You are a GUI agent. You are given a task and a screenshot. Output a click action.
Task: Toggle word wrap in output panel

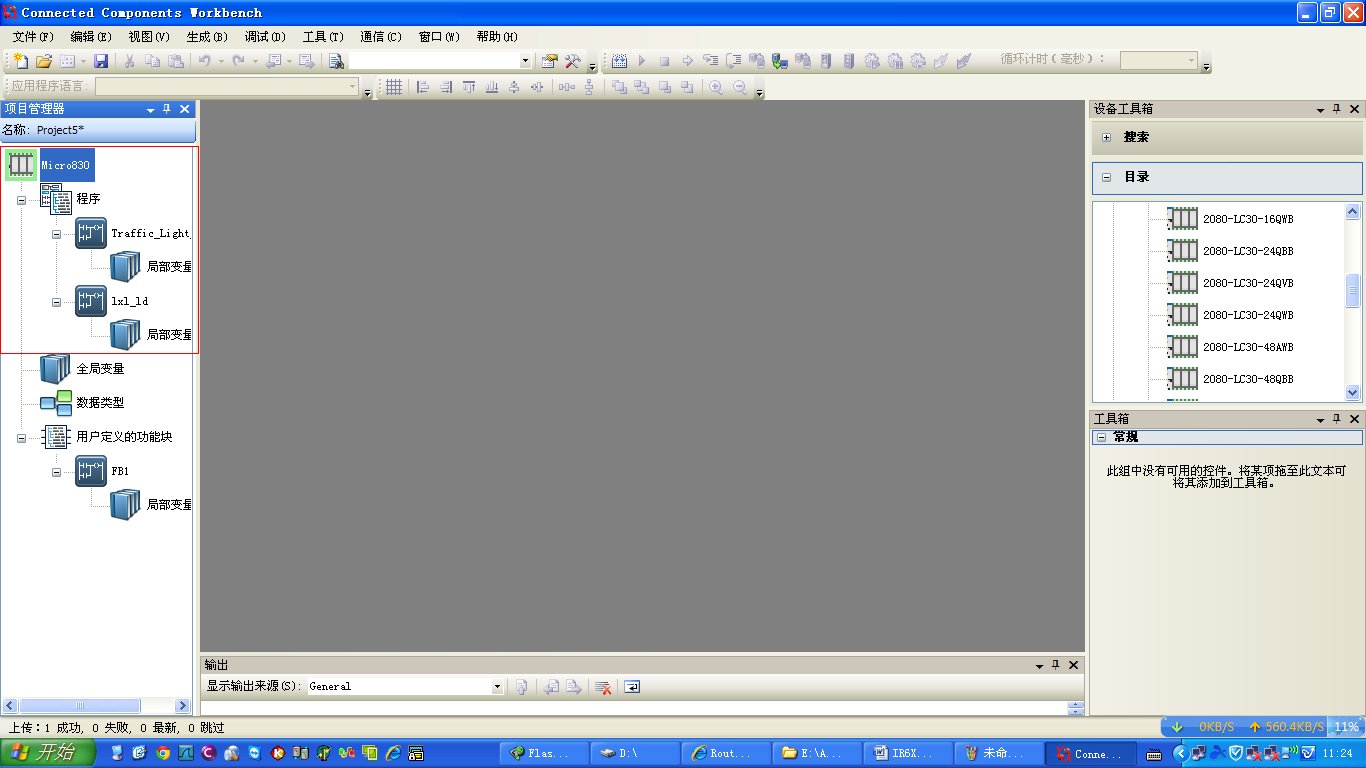(x=632, y=687)
